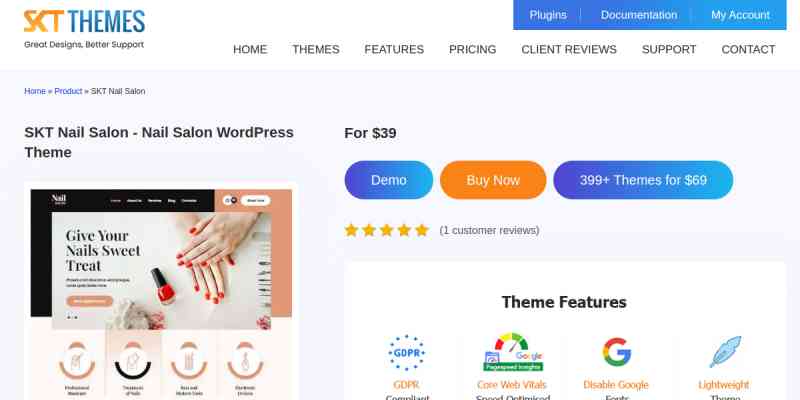
Task: Select Features in navigation menu
Action: point(394,49)
